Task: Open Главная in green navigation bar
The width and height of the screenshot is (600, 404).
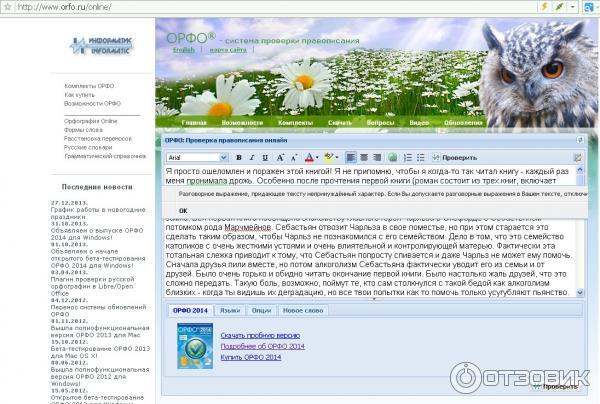Action: point(194,122)
